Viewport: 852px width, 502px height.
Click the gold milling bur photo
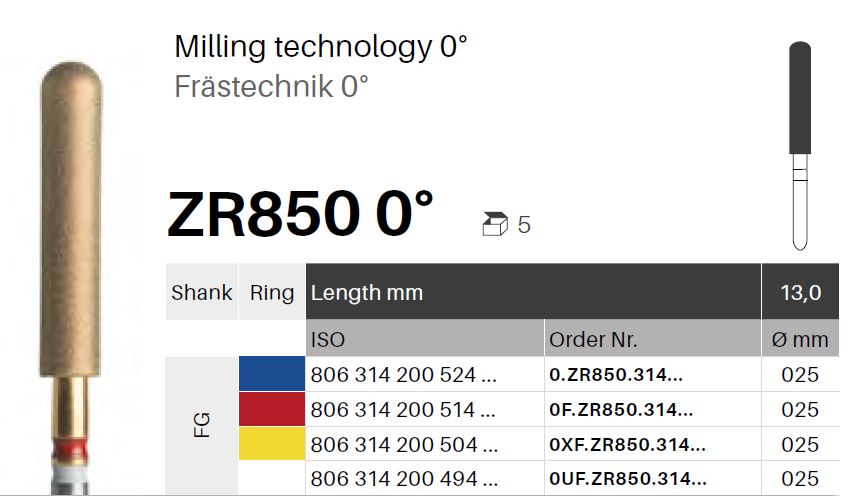point(71,278)
